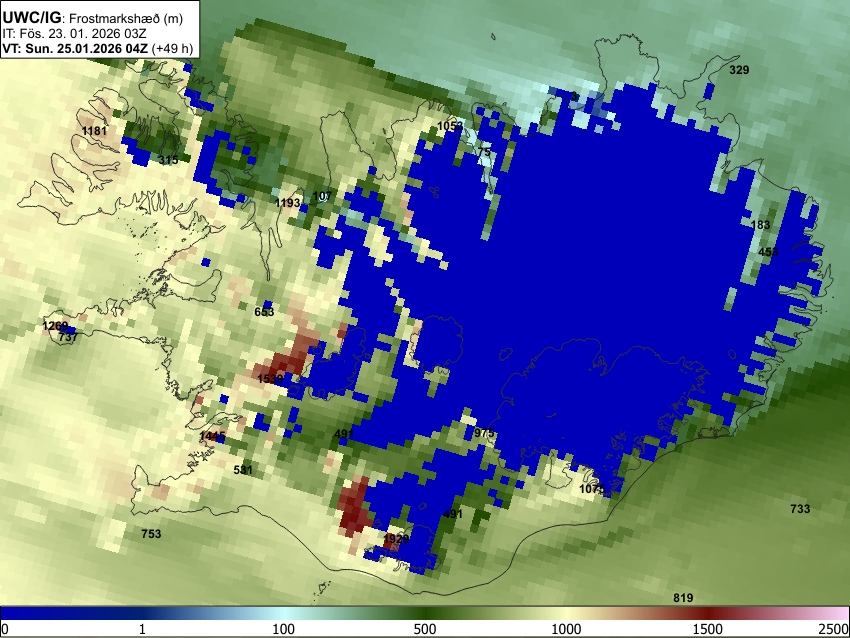The height and width of the screenshot is (638, 850).
Task: Click the 819 value label
Action: (683, 598)
